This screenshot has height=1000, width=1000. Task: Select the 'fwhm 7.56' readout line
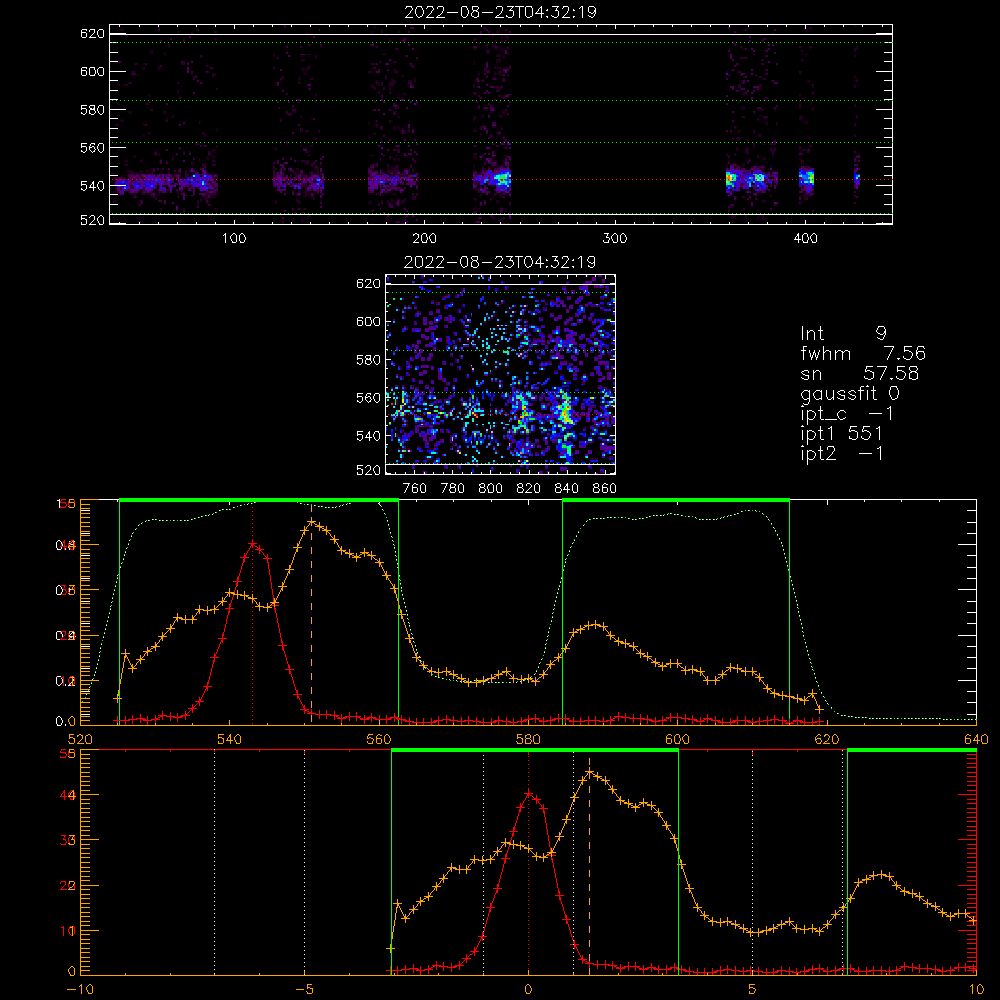pos(863,353)
